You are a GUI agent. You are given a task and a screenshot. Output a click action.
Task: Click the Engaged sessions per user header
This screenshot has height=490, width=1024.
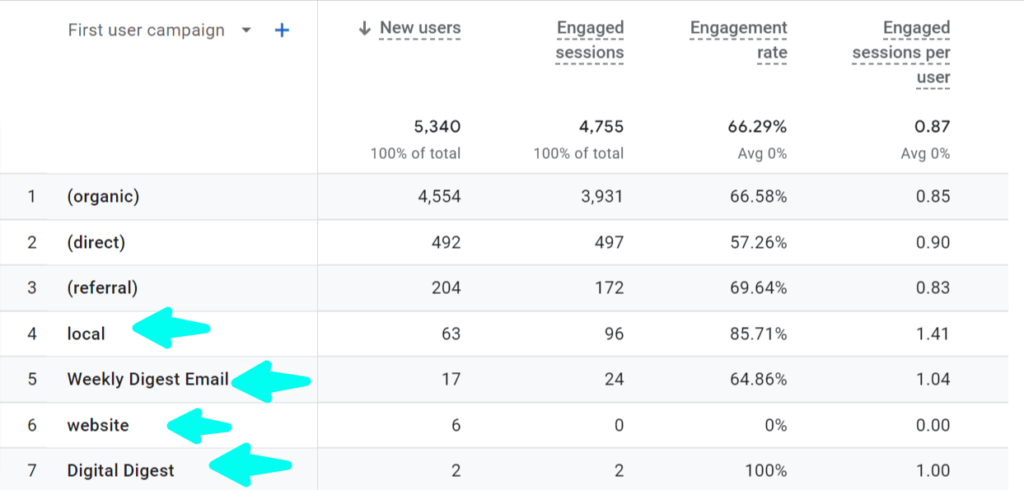pyautogui.click(x=901, y=52)
